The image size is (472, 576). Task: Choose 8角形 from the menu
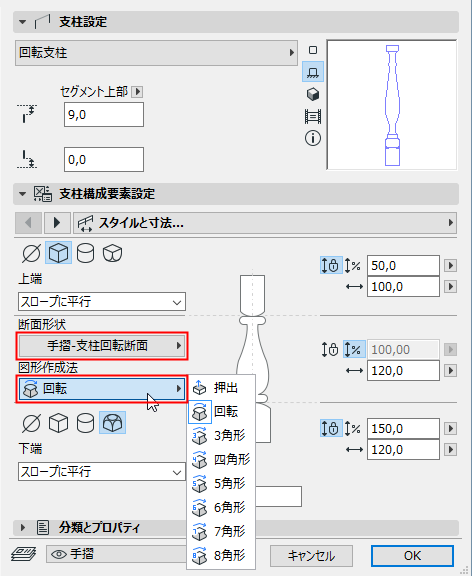[x=221, y=555]
